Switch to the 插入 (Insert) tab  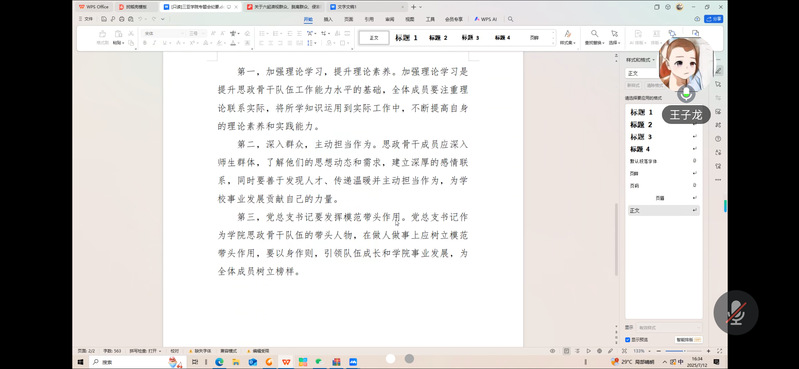point(328,19)
